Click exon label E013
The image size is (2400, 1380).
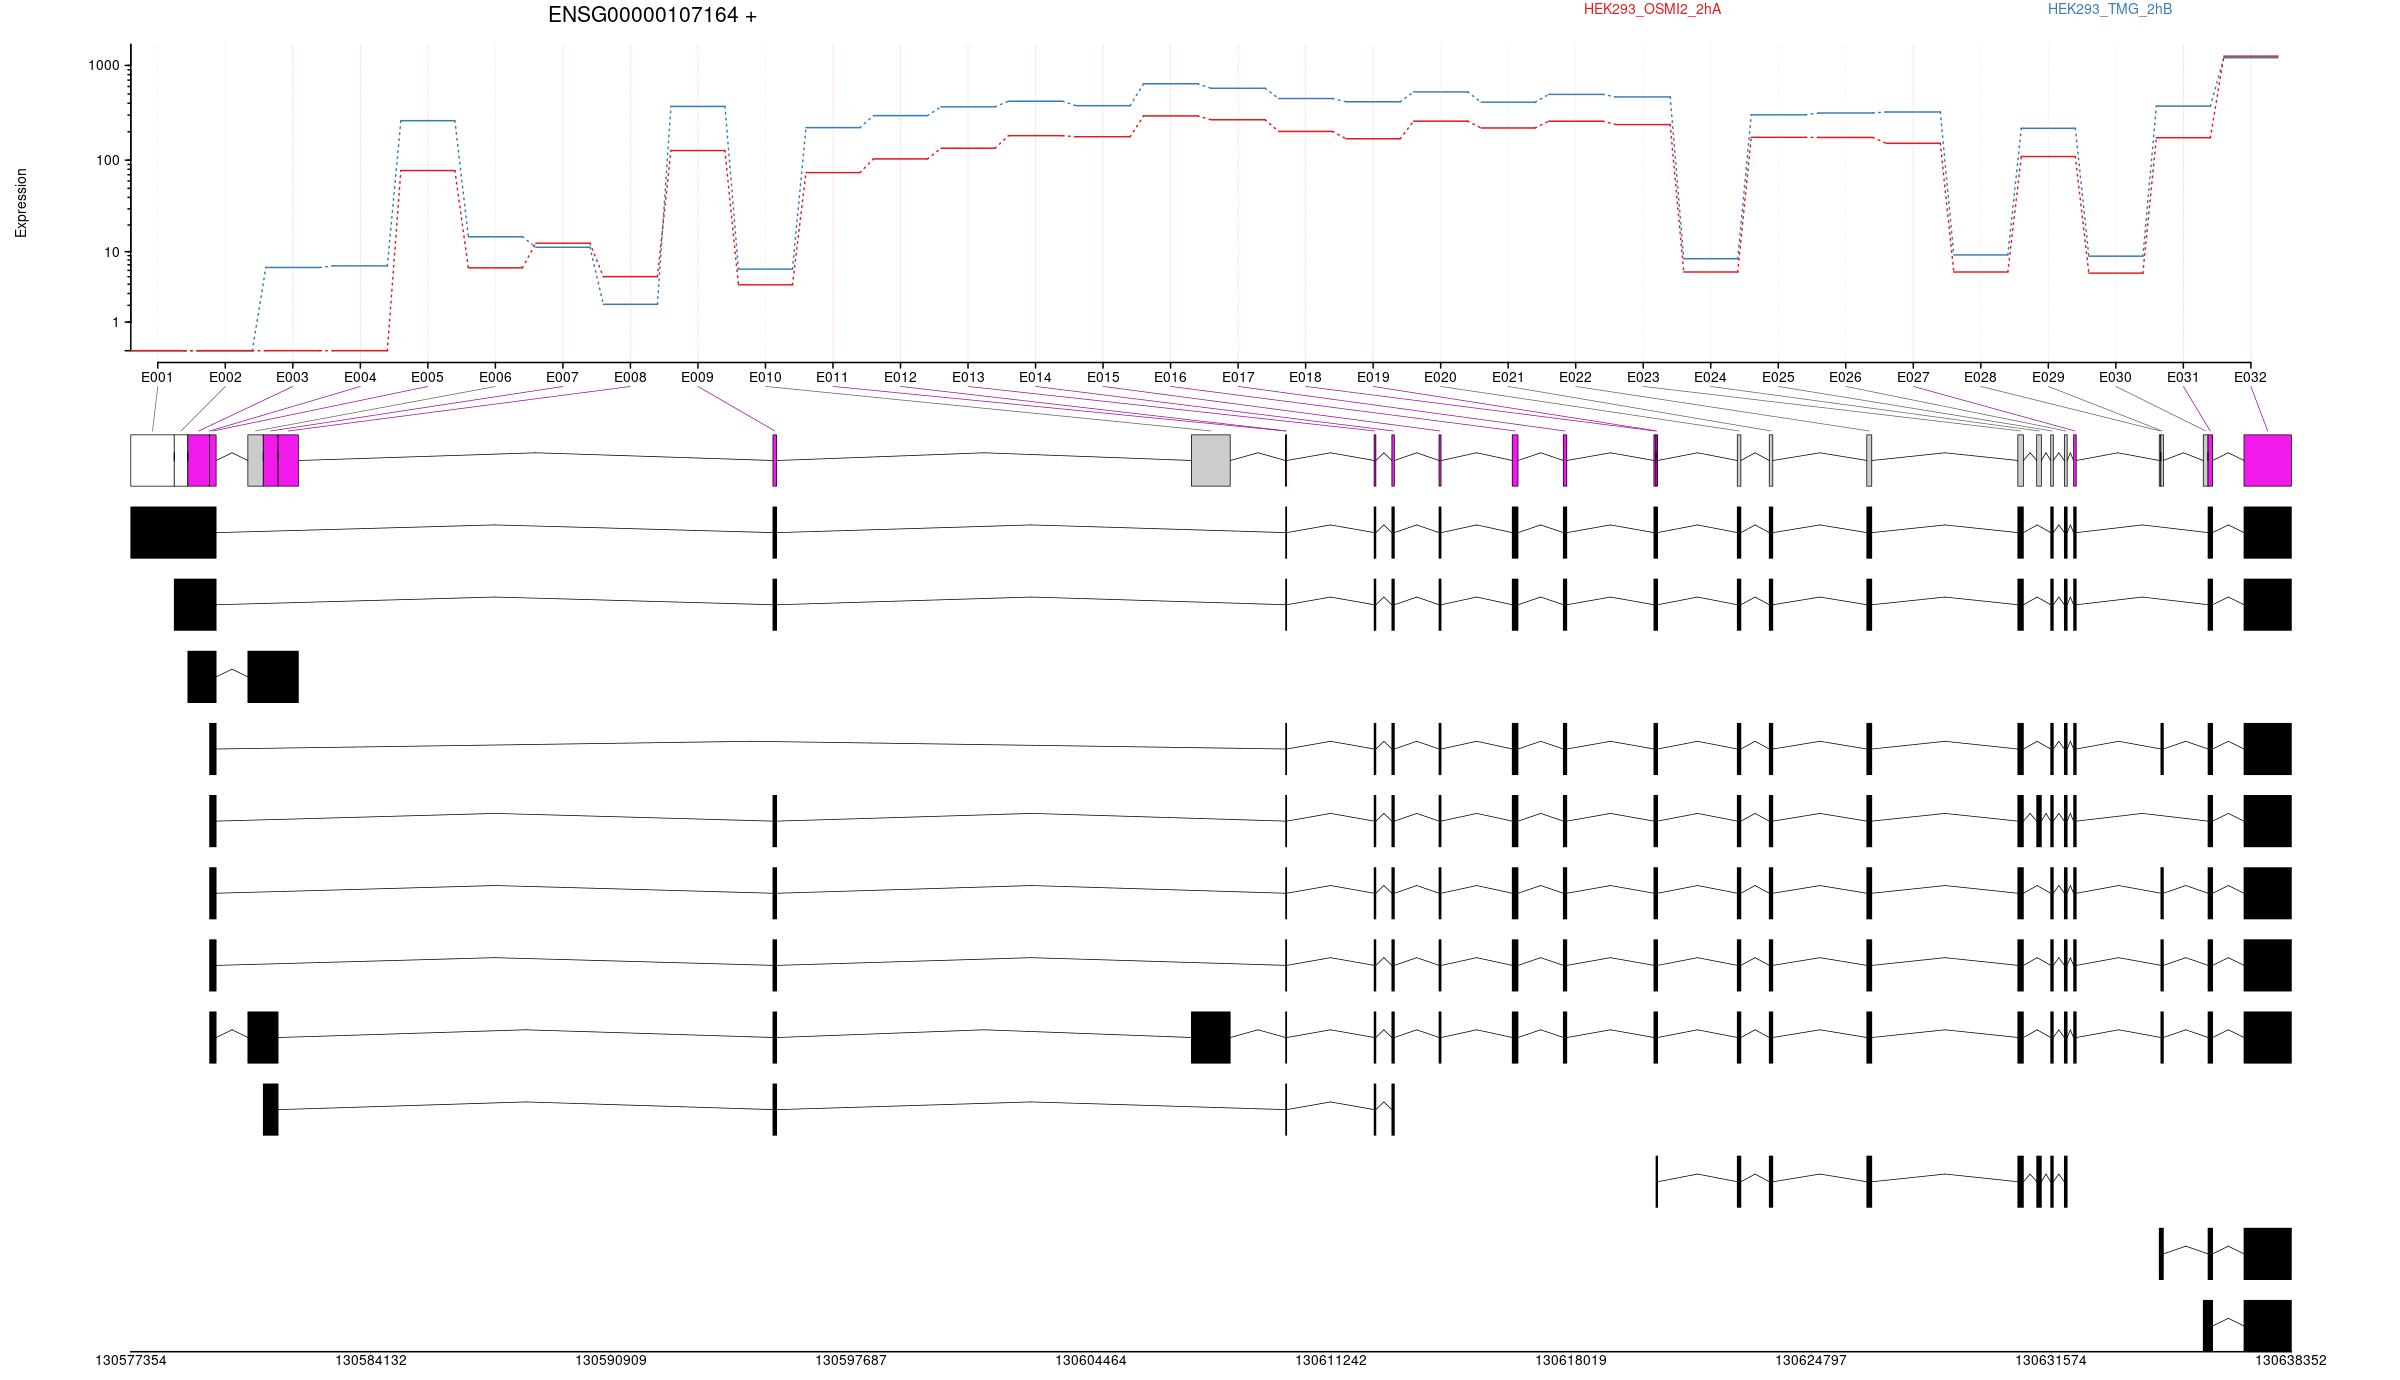pyautogui.click(x=968, y=377)
